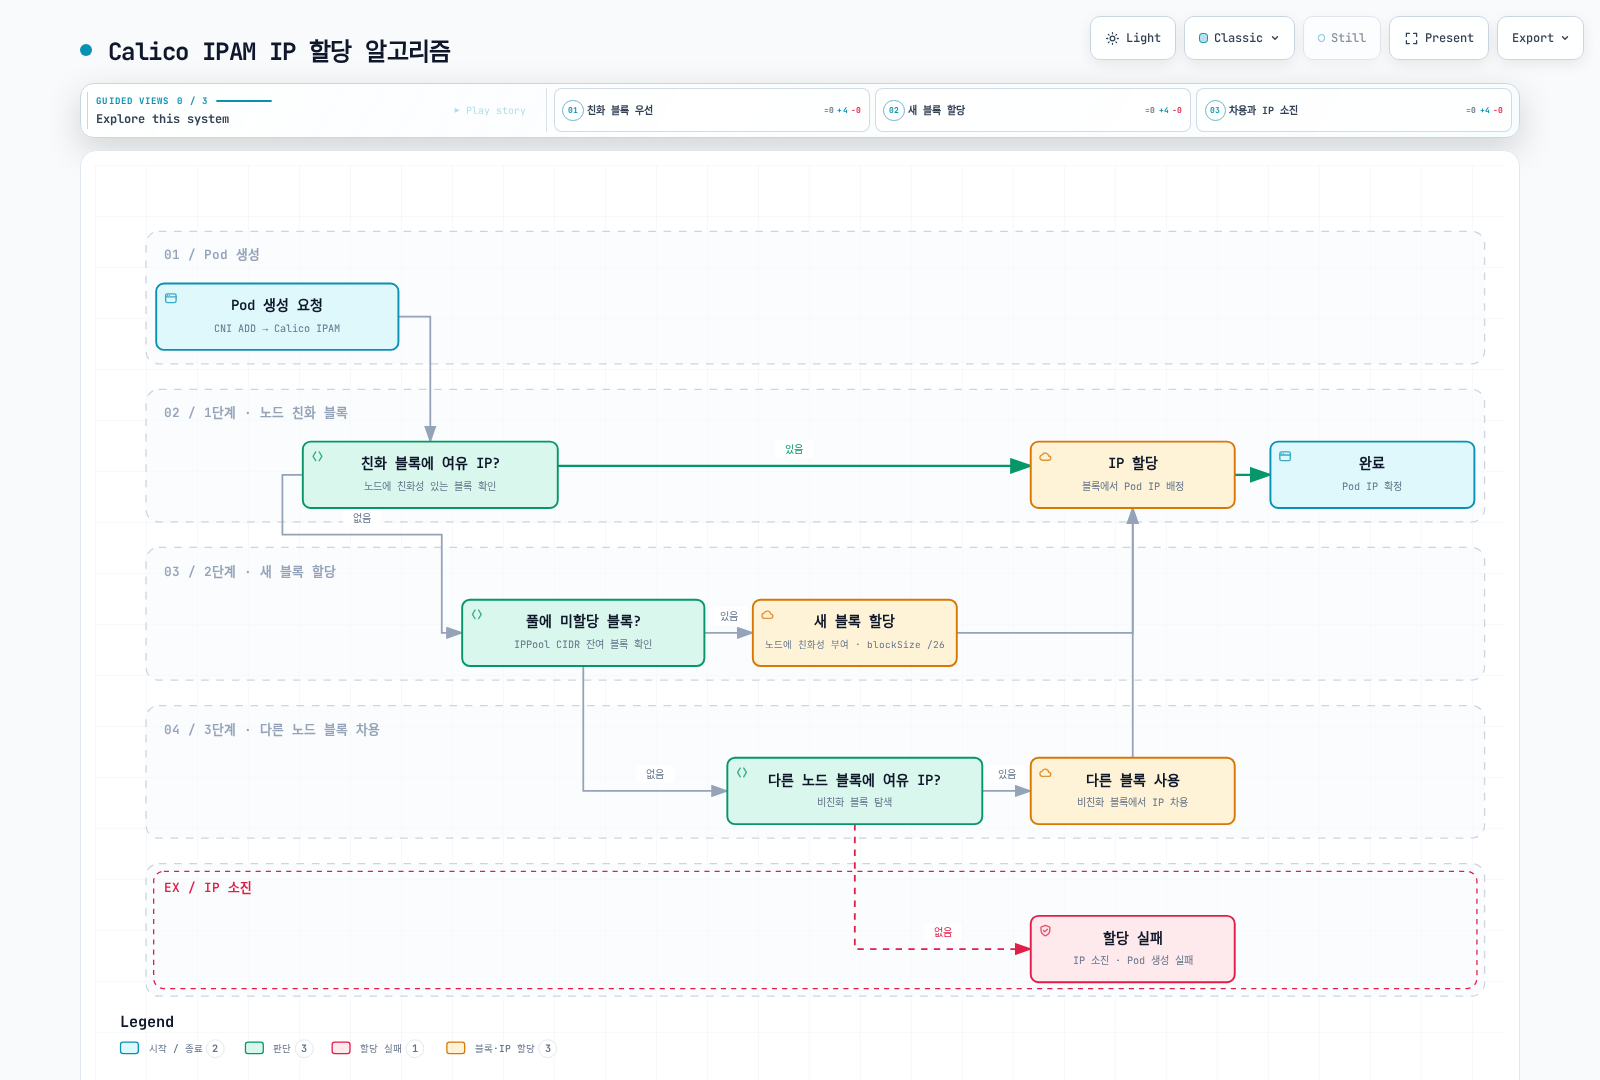Enter Present mode
1600x1080 pixels.
click(x=1439, y=38)
